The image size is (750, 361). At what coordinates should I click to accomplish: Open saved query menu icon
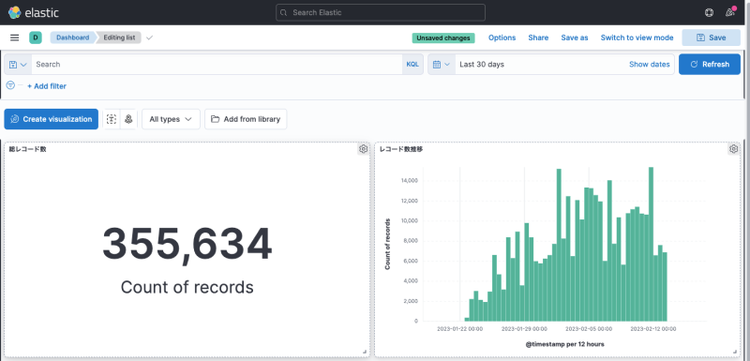click(18, 64)
